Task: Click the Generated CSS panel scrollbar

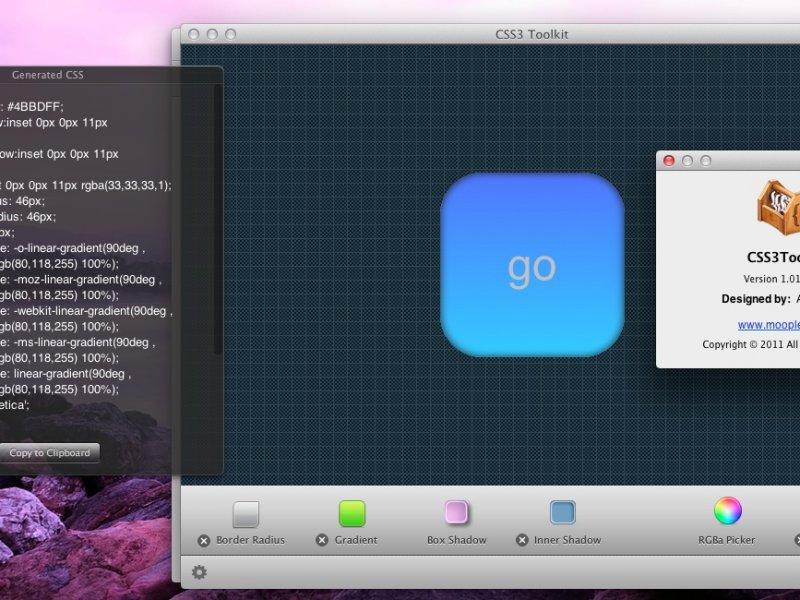Action: [218, 219]
